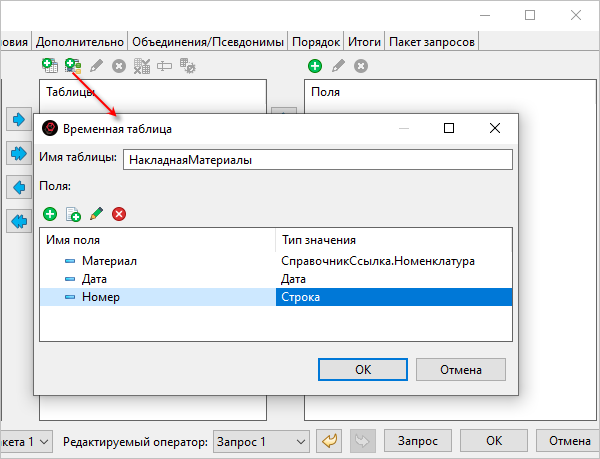Delete the selected field with the red cross icon
This screenshot has height=459, width=600.
(119, 214)
